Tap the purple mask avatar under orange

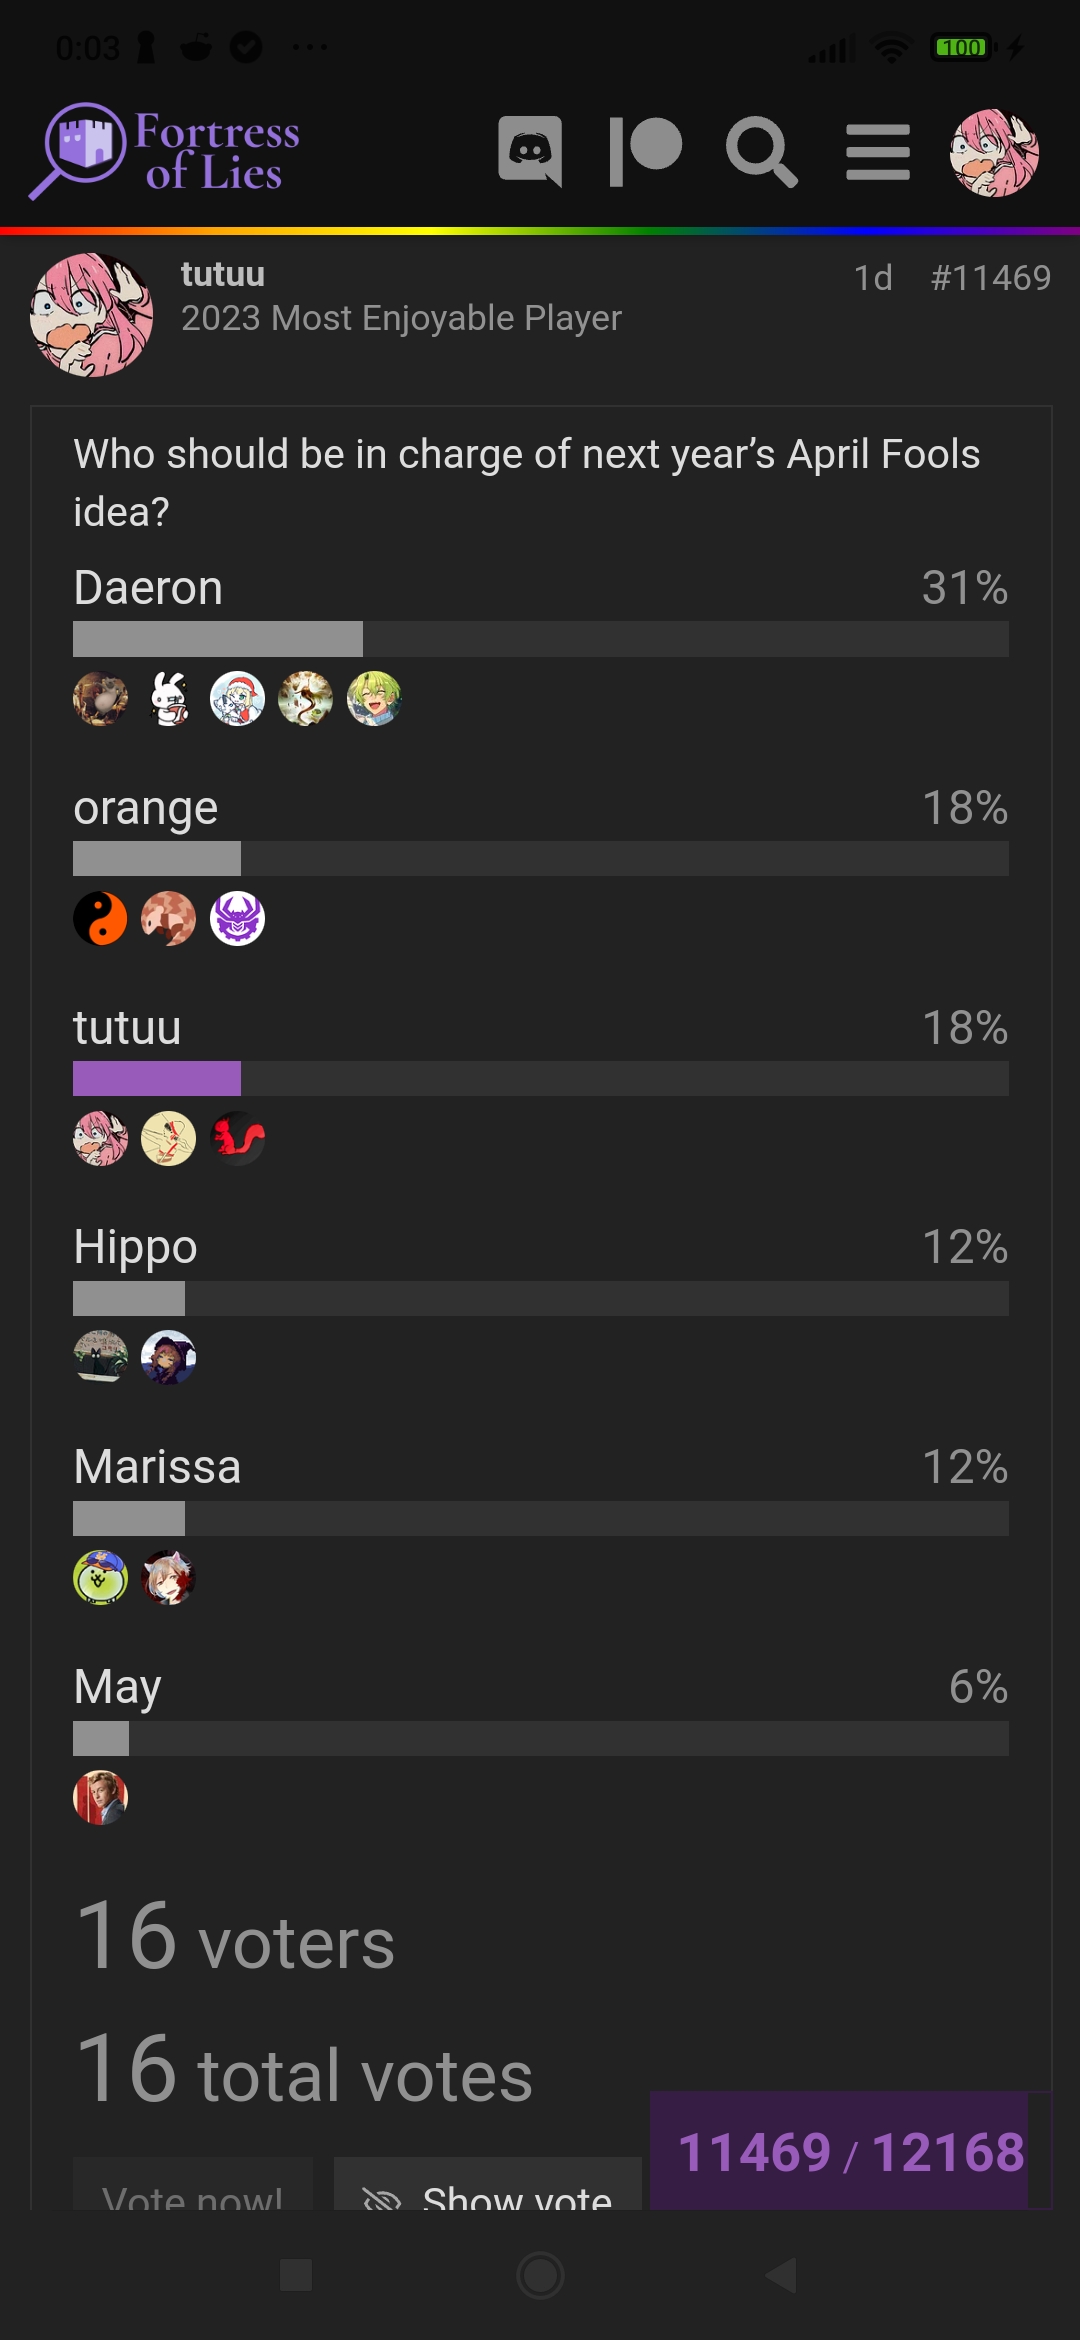click(238, 918)
